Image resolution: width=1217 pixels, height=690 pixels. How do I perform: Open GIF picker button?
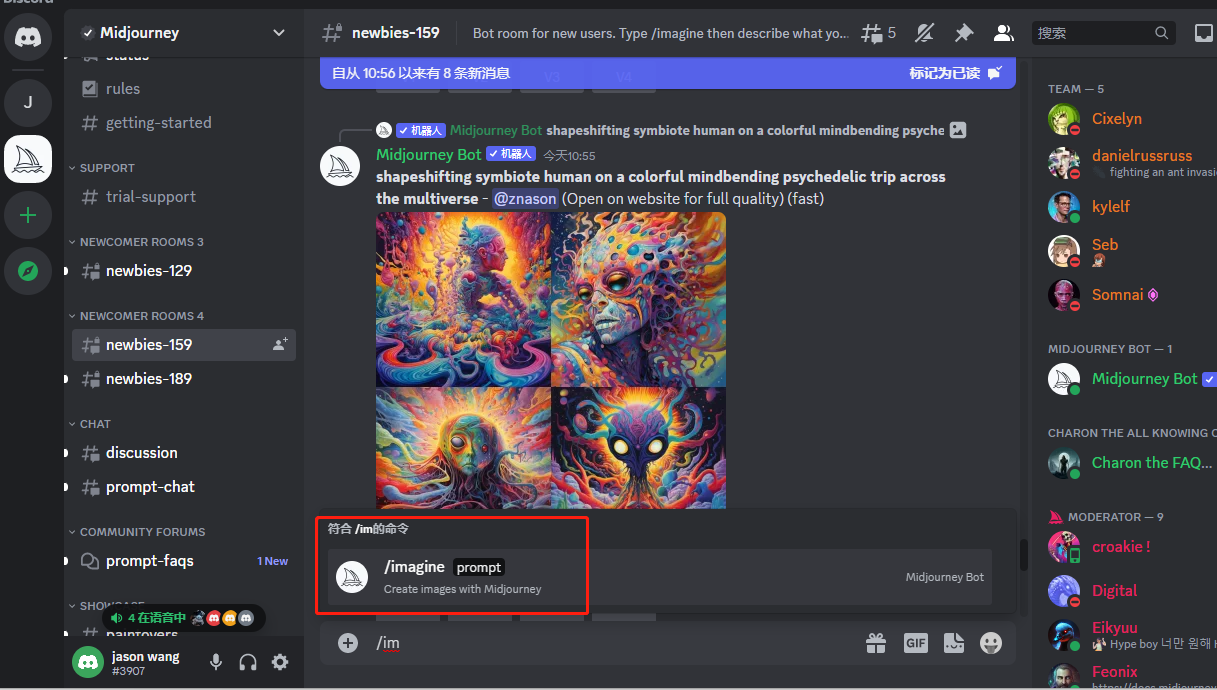(x=916, y=643)
